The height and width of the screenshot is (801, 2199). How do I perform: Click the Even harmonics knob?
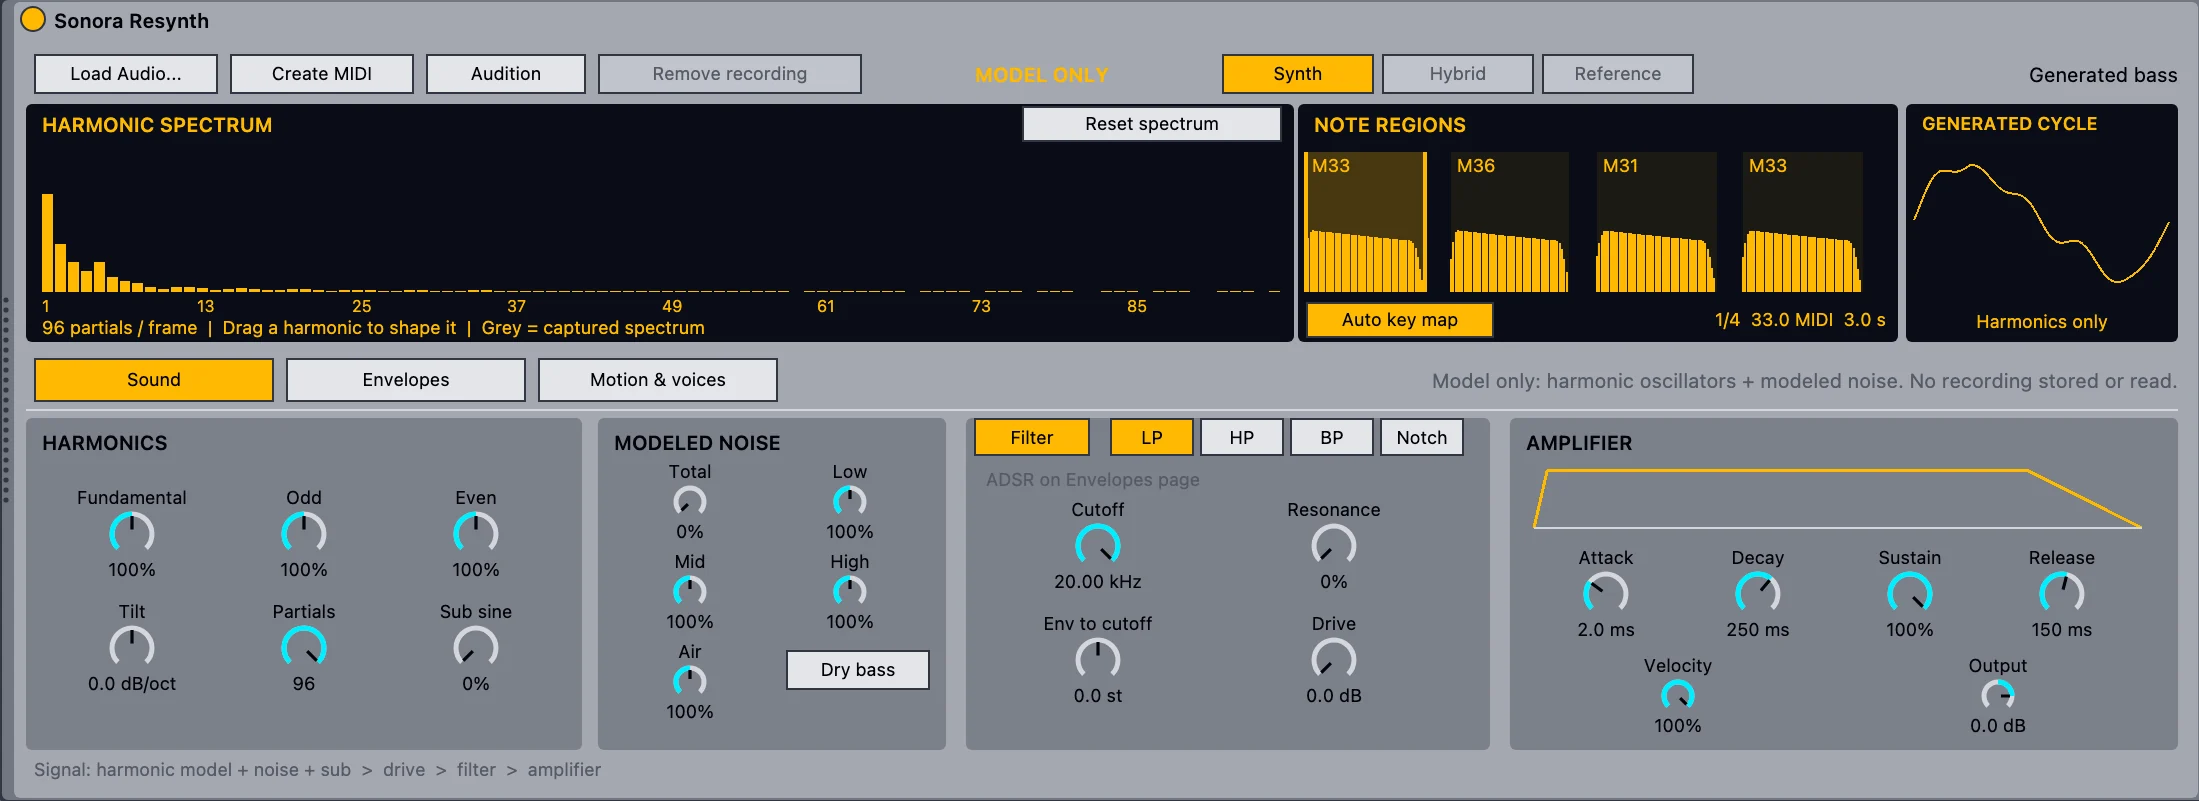coord(476,533)
